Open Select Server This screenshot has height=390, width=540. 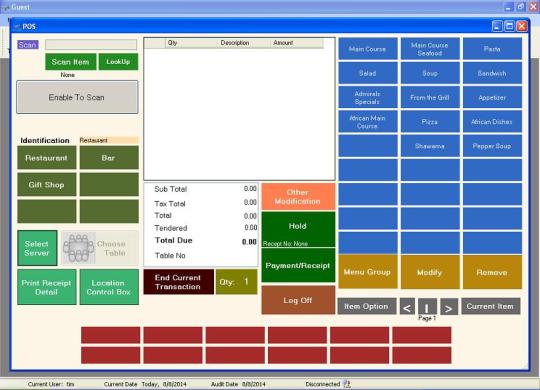click(x=37, y=248)
